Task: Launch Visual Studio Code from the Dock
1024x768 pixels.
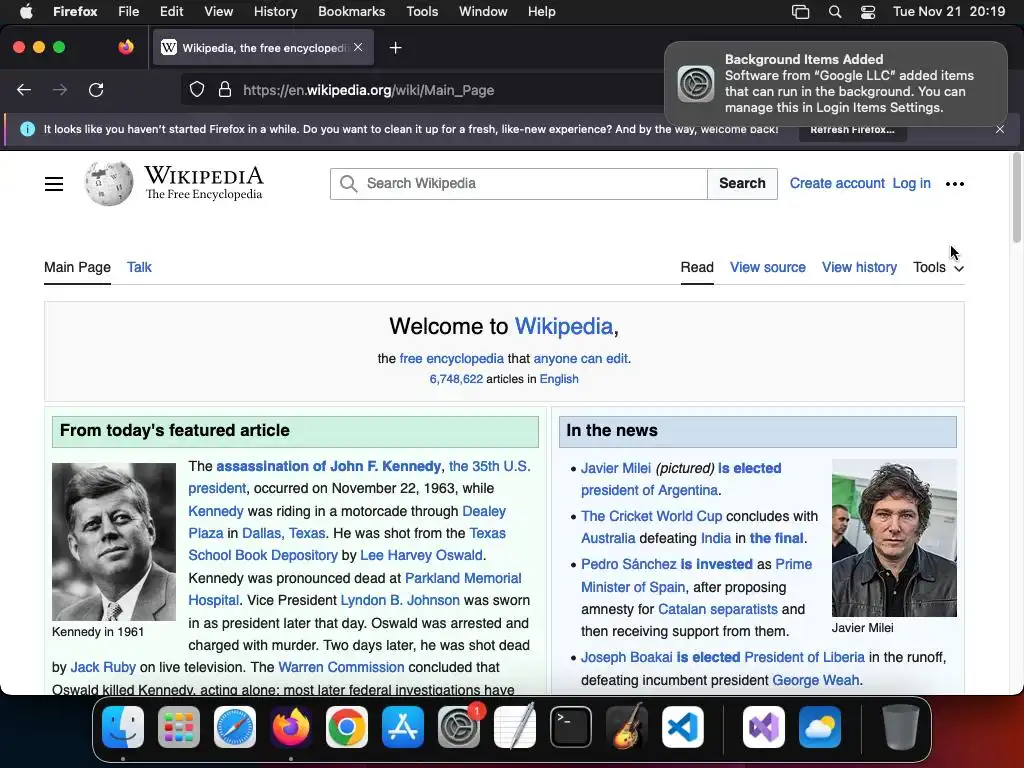Action: (683, 727)
